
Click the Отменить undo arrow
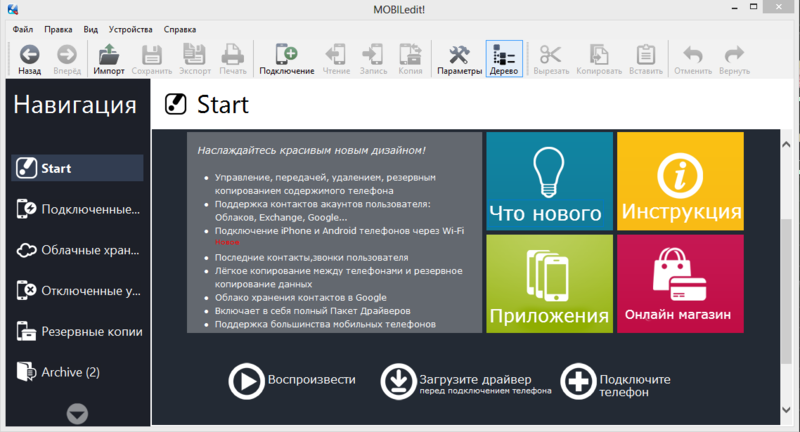coord(693,55)
